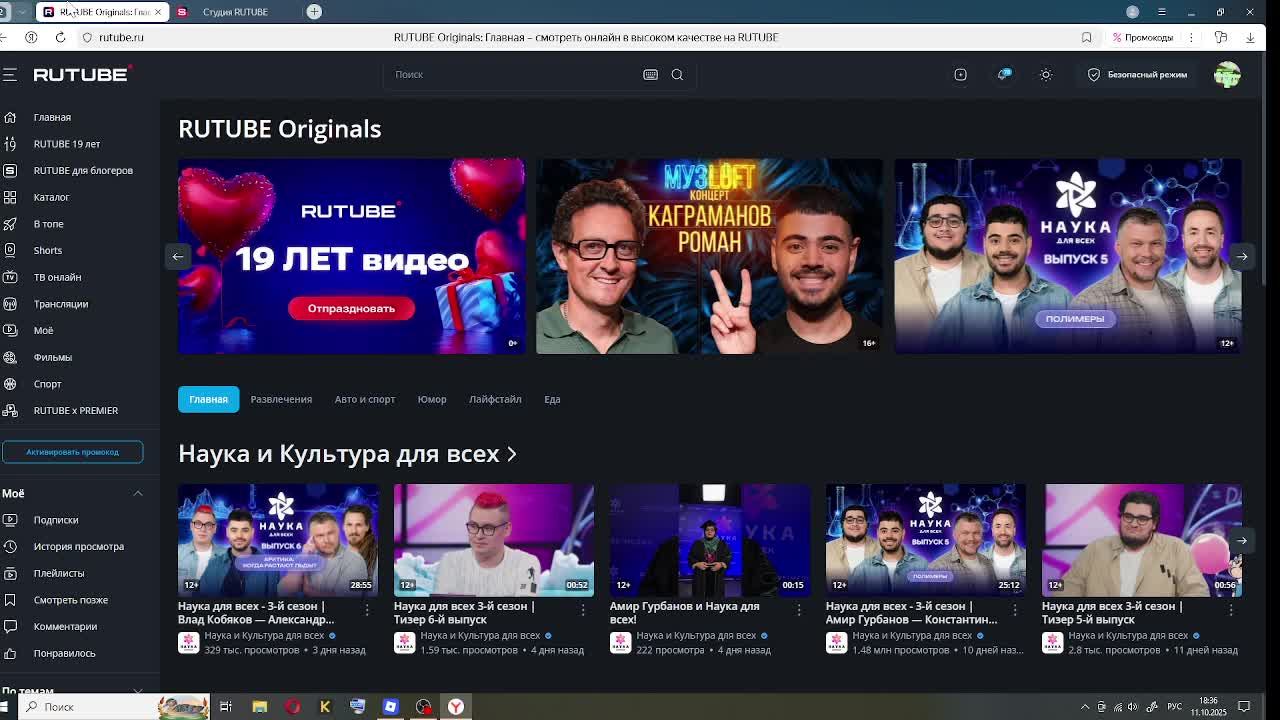Open browser downloads

pyautogui.click(x=1250, y=38)
